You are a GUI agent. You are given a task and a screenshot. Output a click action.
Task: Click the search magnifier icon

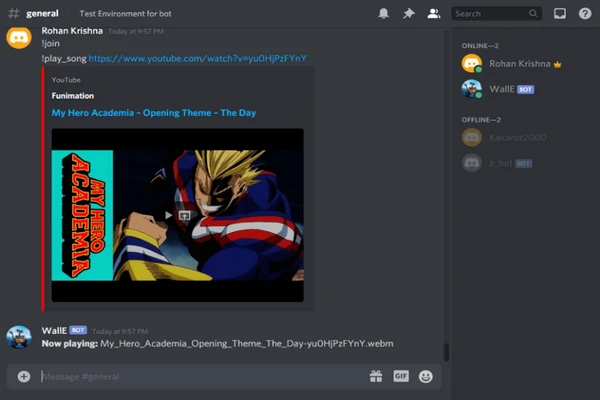(x=533, y=13)
